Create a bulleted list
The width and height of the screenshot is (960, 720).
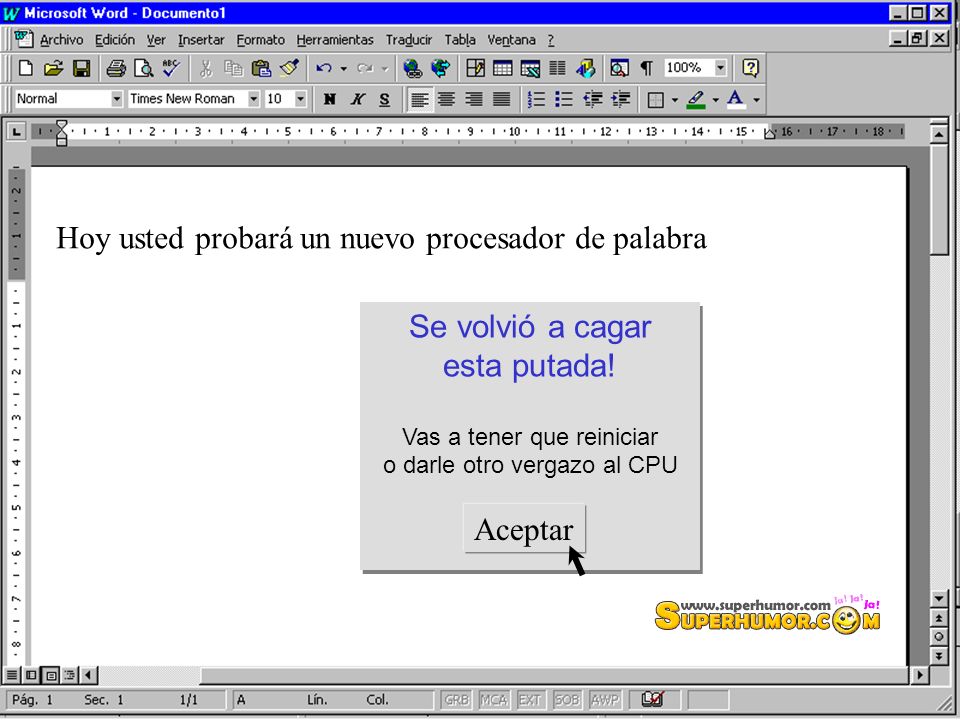(564, 99)
